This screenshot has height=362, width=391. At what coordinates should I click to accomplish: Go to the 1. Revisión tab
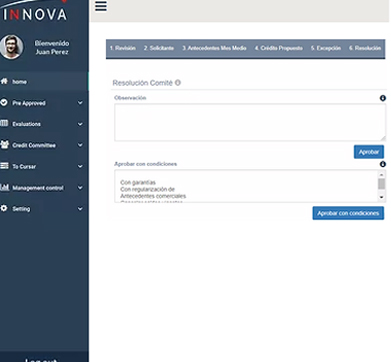(x=123, y=48)
